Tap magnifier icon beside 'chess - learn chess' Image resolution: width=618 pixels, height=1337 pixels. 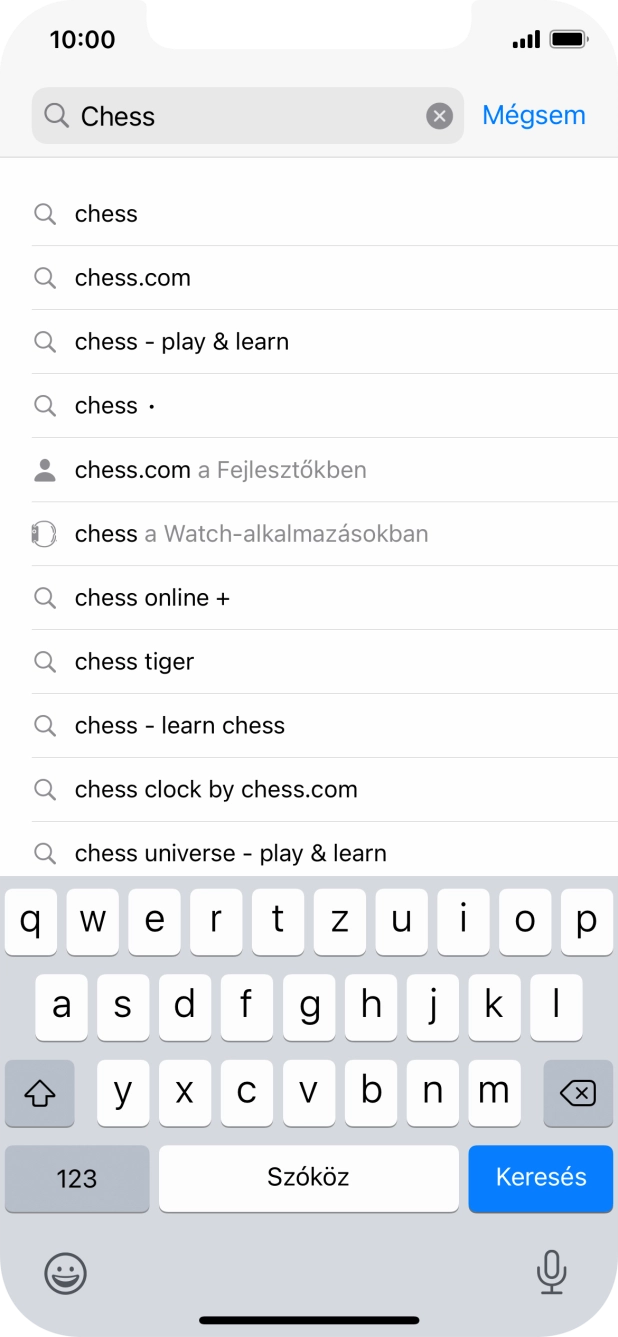(45, 726)
